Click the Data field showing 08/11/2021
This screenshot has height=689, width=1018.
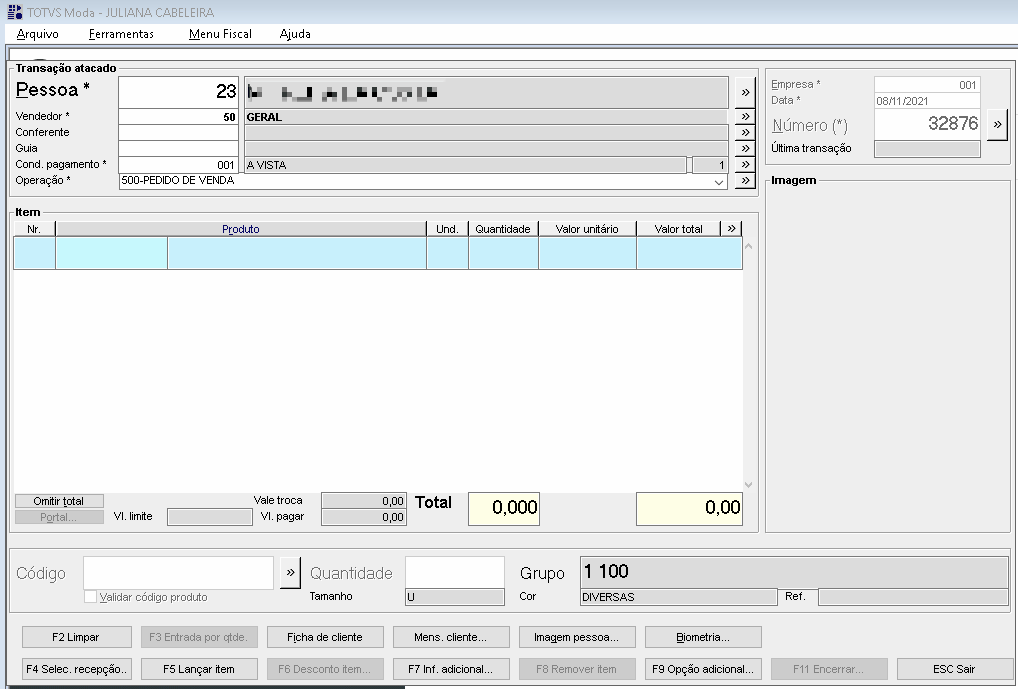click(x=927, y=101)
